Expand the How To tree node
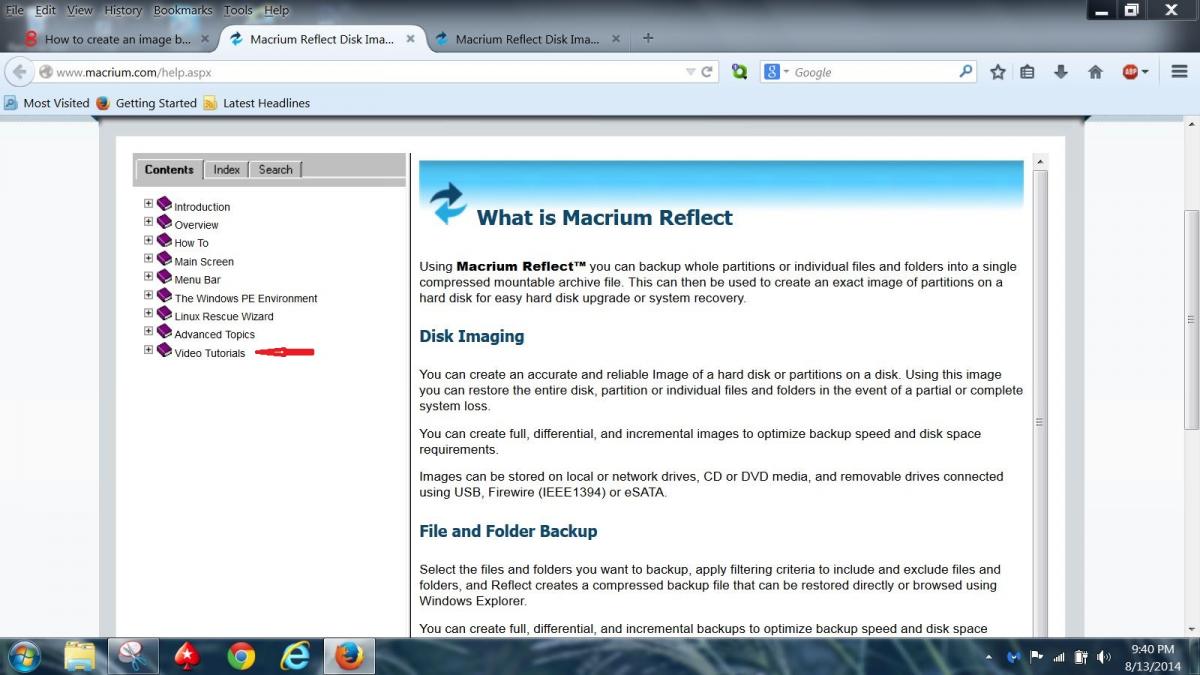The image size is (1200, 675). [x=148, y=240]
